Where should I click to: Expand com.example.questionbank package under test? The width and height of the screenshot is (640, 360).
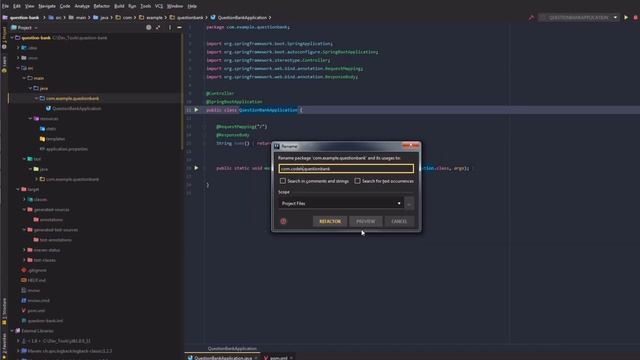tap(36, 179)
